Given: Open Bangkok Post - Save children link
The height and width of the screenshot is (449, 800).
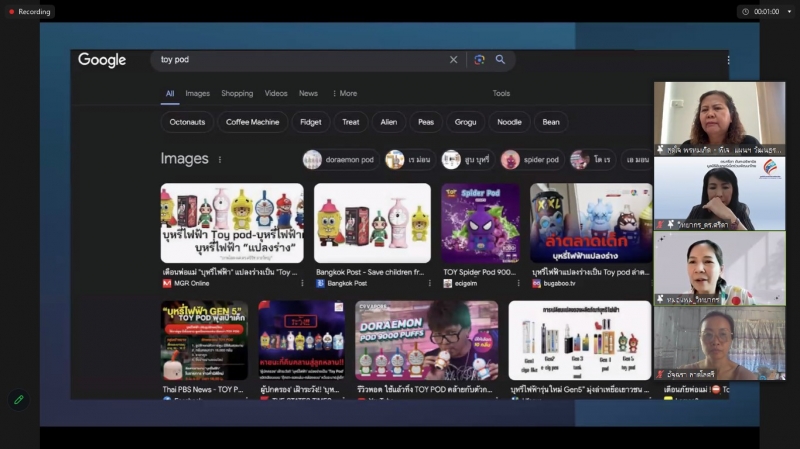Looking at the screenshot, I should (x=370, y=272).
